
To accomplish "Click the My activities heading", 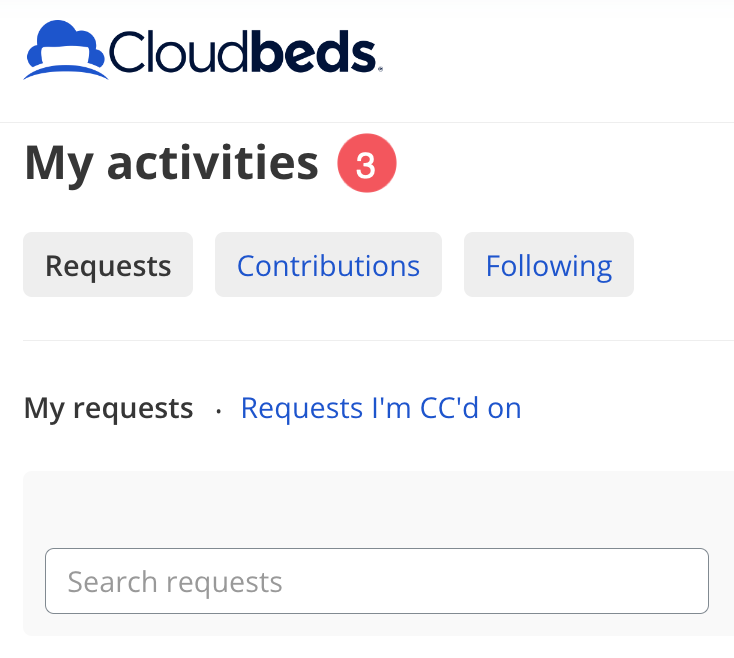I will click(x=171, y=163).
